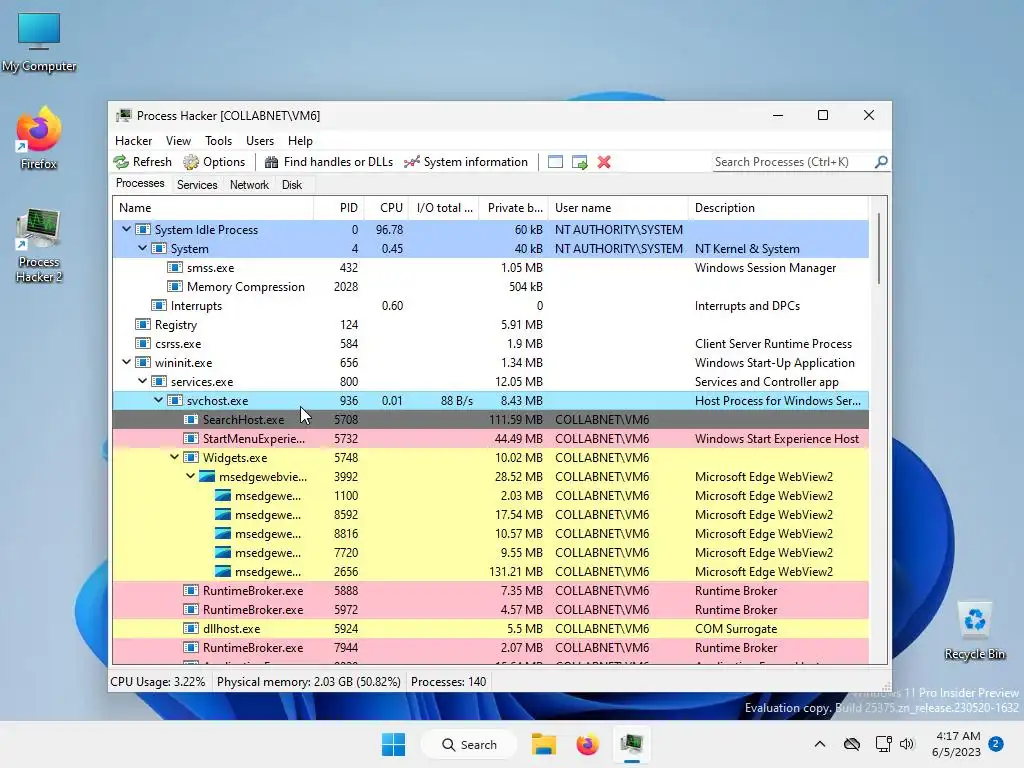Collapse the services.exe node

tap(142, 381)
